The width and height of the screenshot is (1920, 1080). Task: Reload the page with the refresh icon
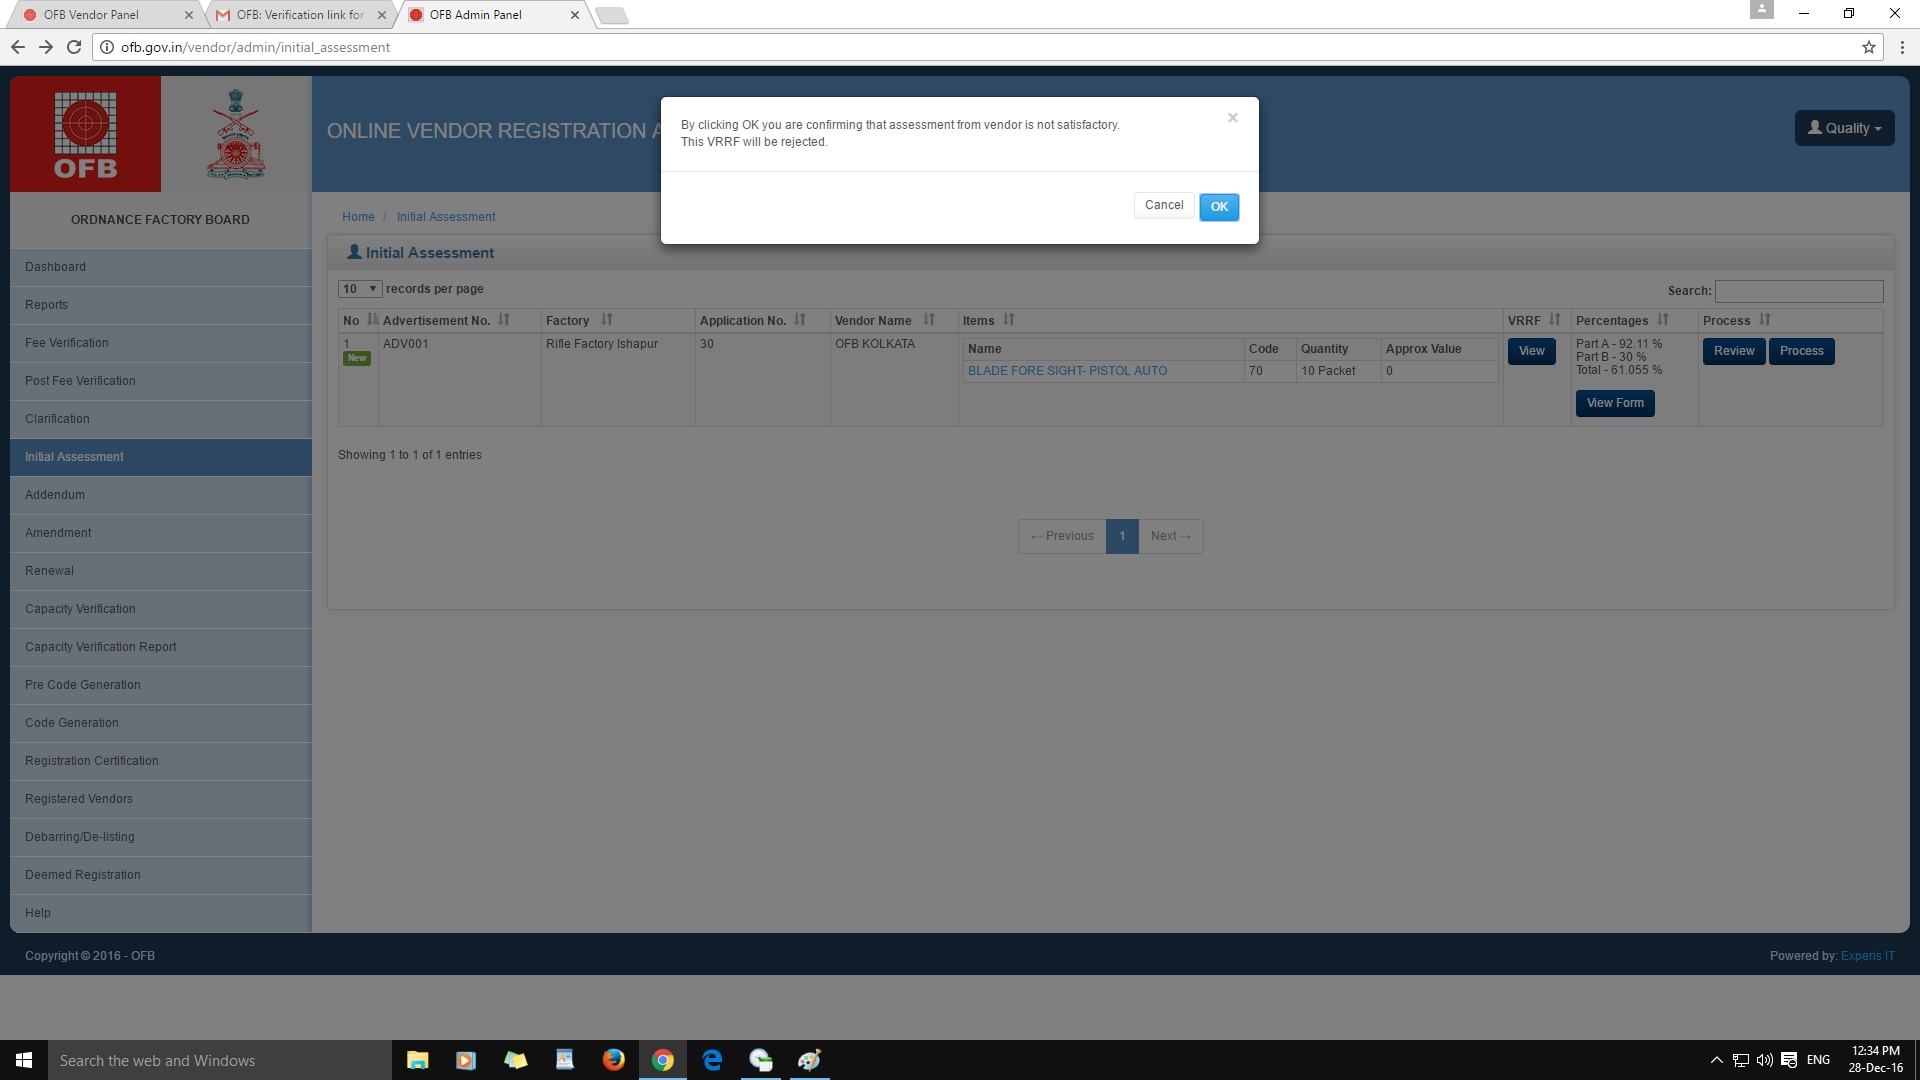click(x=74, y=47)
